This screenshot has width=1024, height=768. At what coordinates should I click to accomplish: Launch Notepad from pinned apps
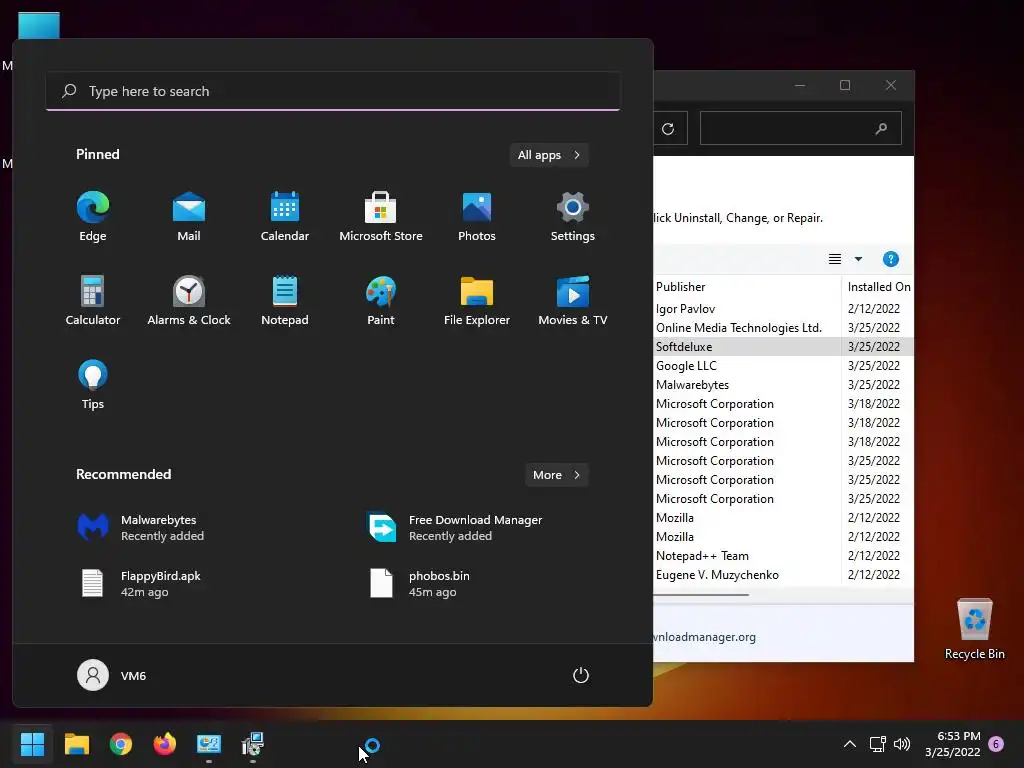[285, 300]
